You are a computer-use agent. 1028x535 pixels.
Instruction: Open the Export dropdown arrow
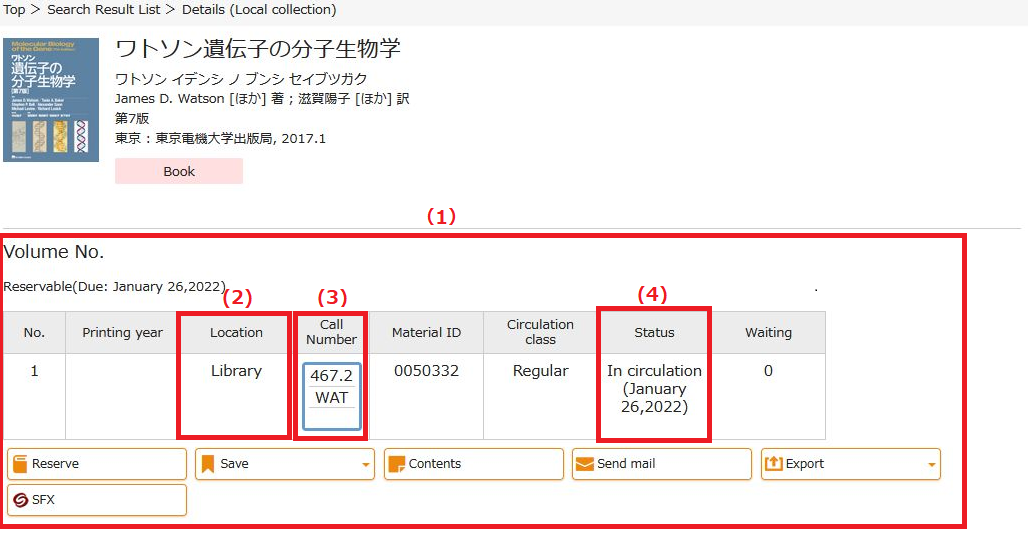[931, 465]
